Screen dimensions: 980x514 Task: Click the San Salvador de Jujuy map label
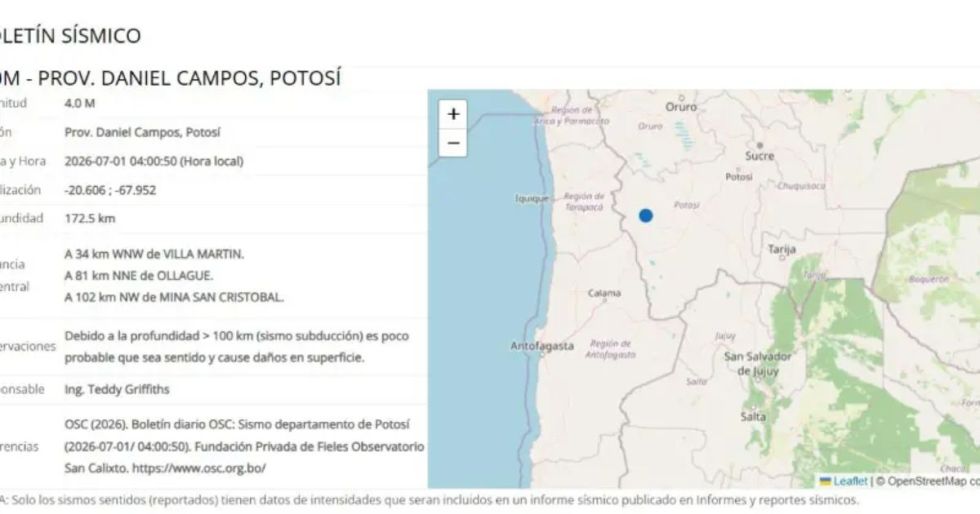click(758, 363)
